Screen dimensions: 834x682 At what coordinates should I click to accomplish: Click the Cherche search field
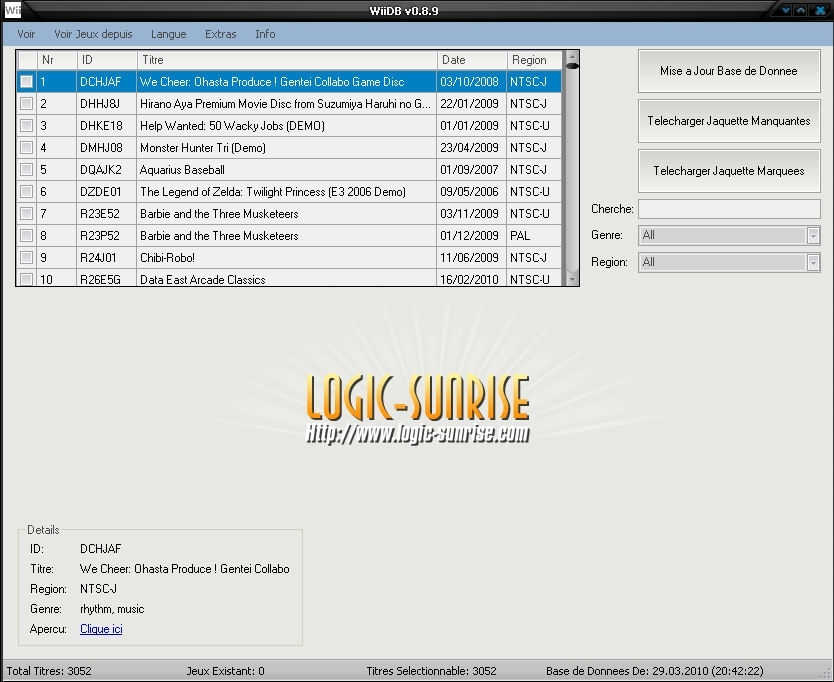click(x=729, y=209)
